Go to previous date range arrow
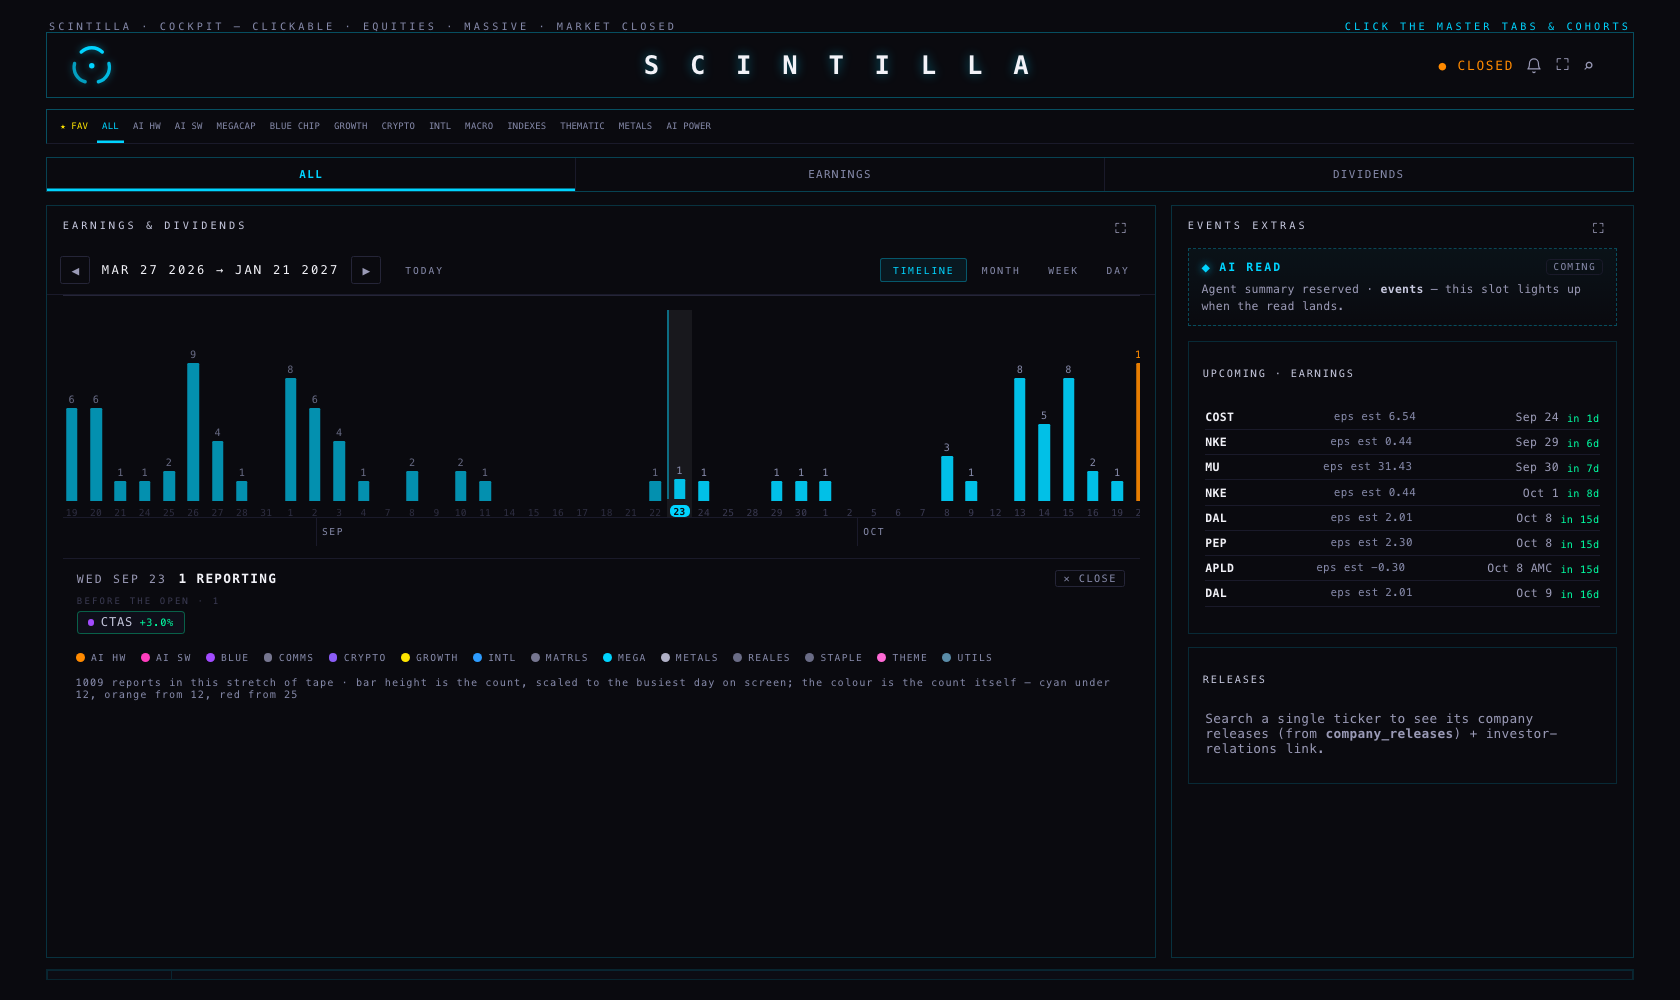The image size is (1680, 1000). click(75, 270)
